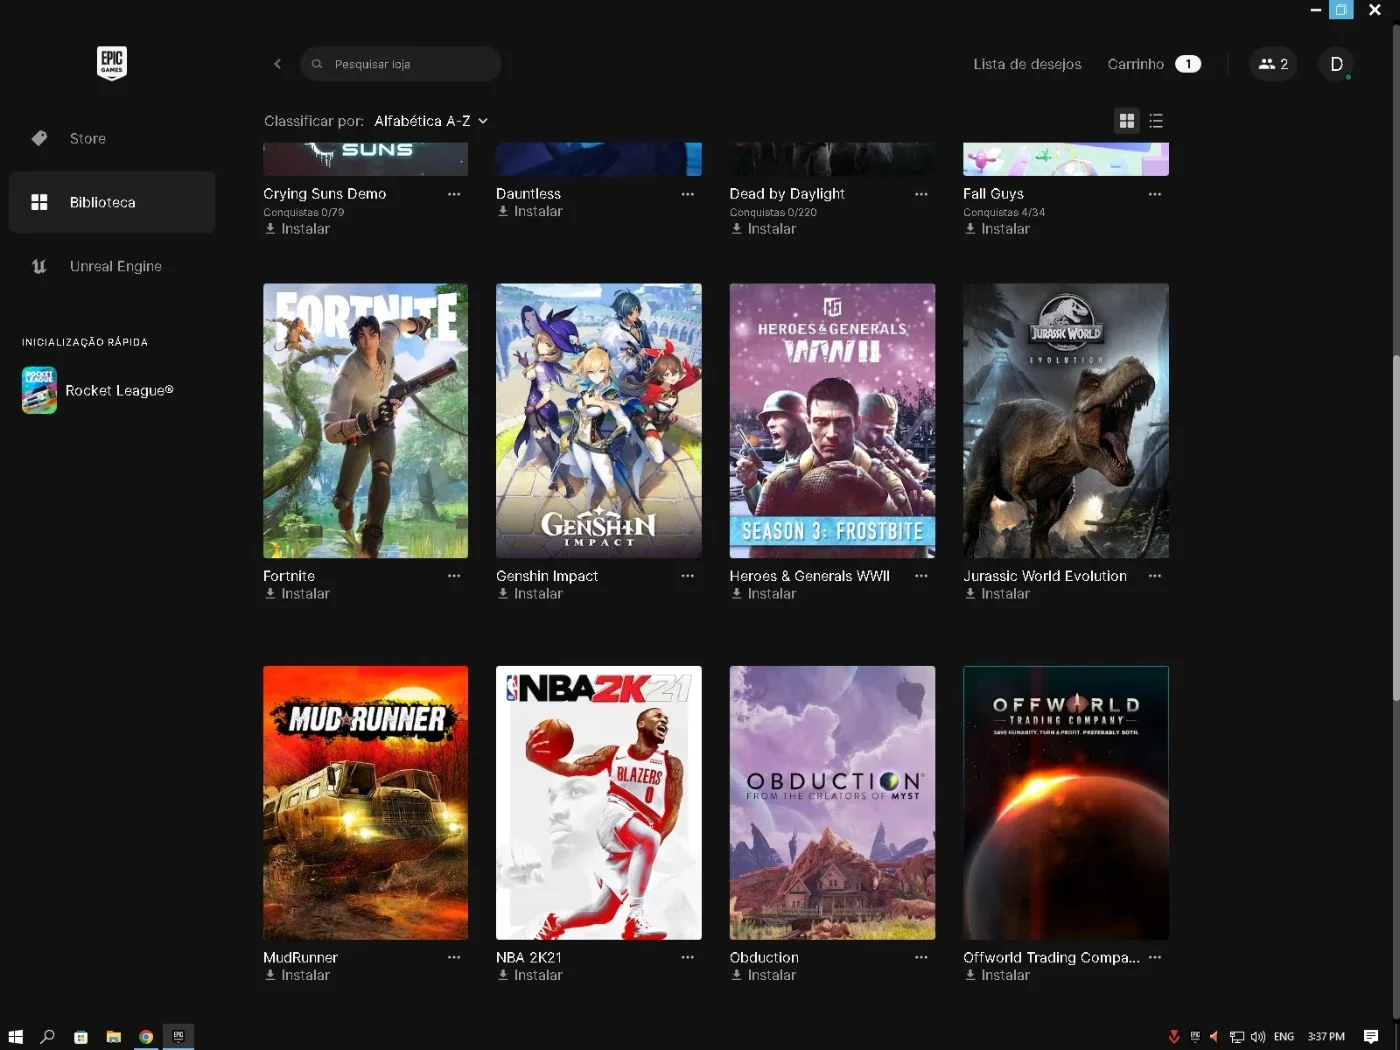Open options menu for Dead by Daylight
Screen dimensions: 1400x1050
[x=921, y=194]
